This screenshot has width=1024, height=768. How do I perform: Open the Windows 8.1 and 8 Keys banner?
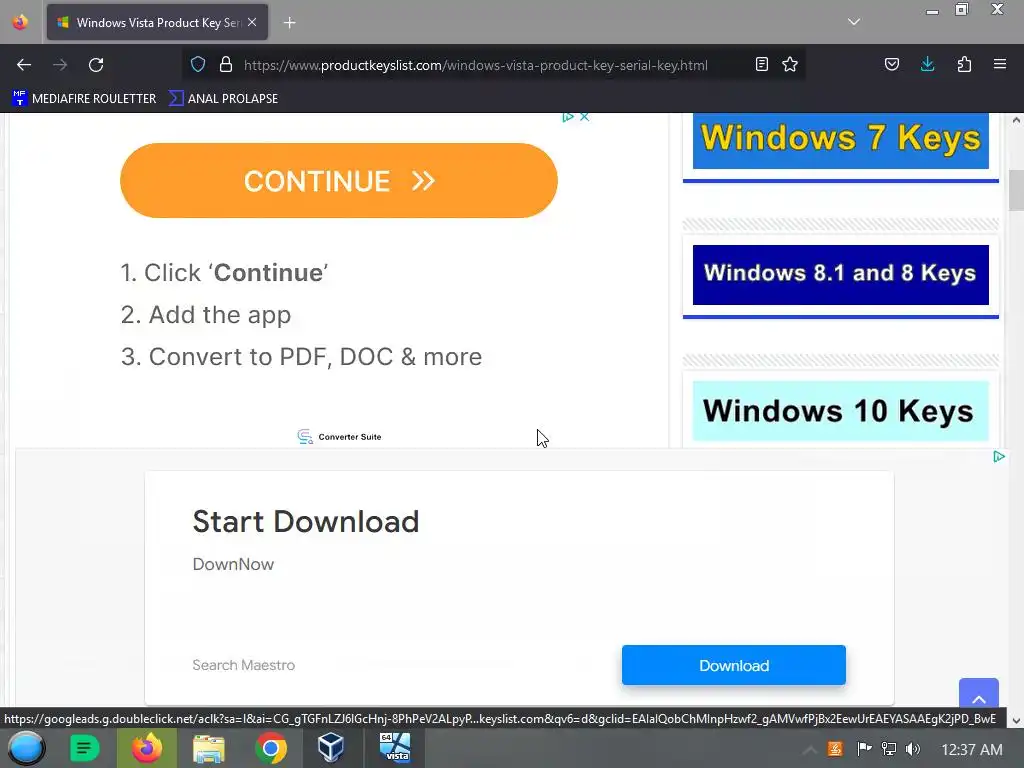[x=840, y=275]
